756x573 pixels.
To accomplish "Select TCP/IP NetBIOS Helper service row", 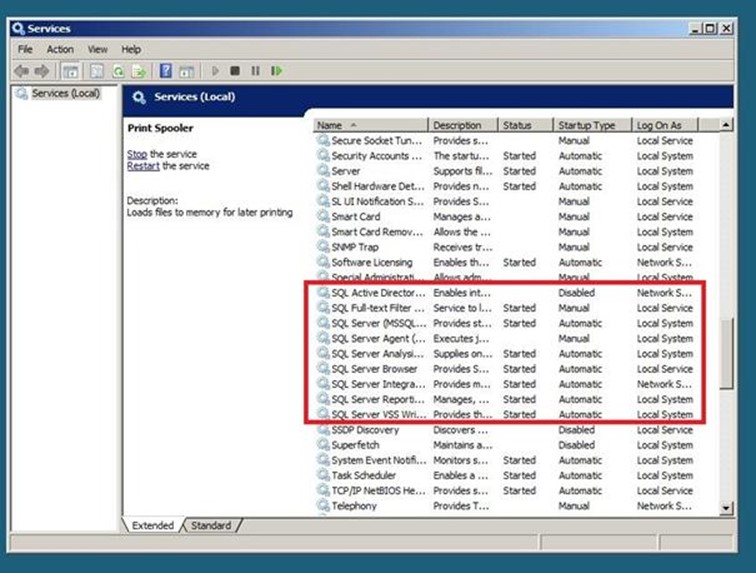I will coord(505,491).
